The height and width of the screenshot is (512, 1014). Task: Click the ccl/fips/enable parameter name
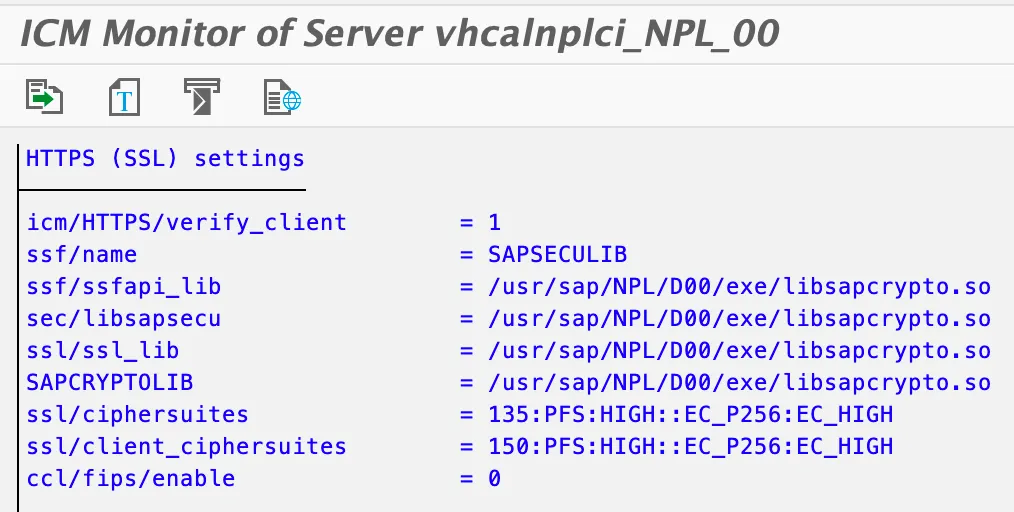131,479
